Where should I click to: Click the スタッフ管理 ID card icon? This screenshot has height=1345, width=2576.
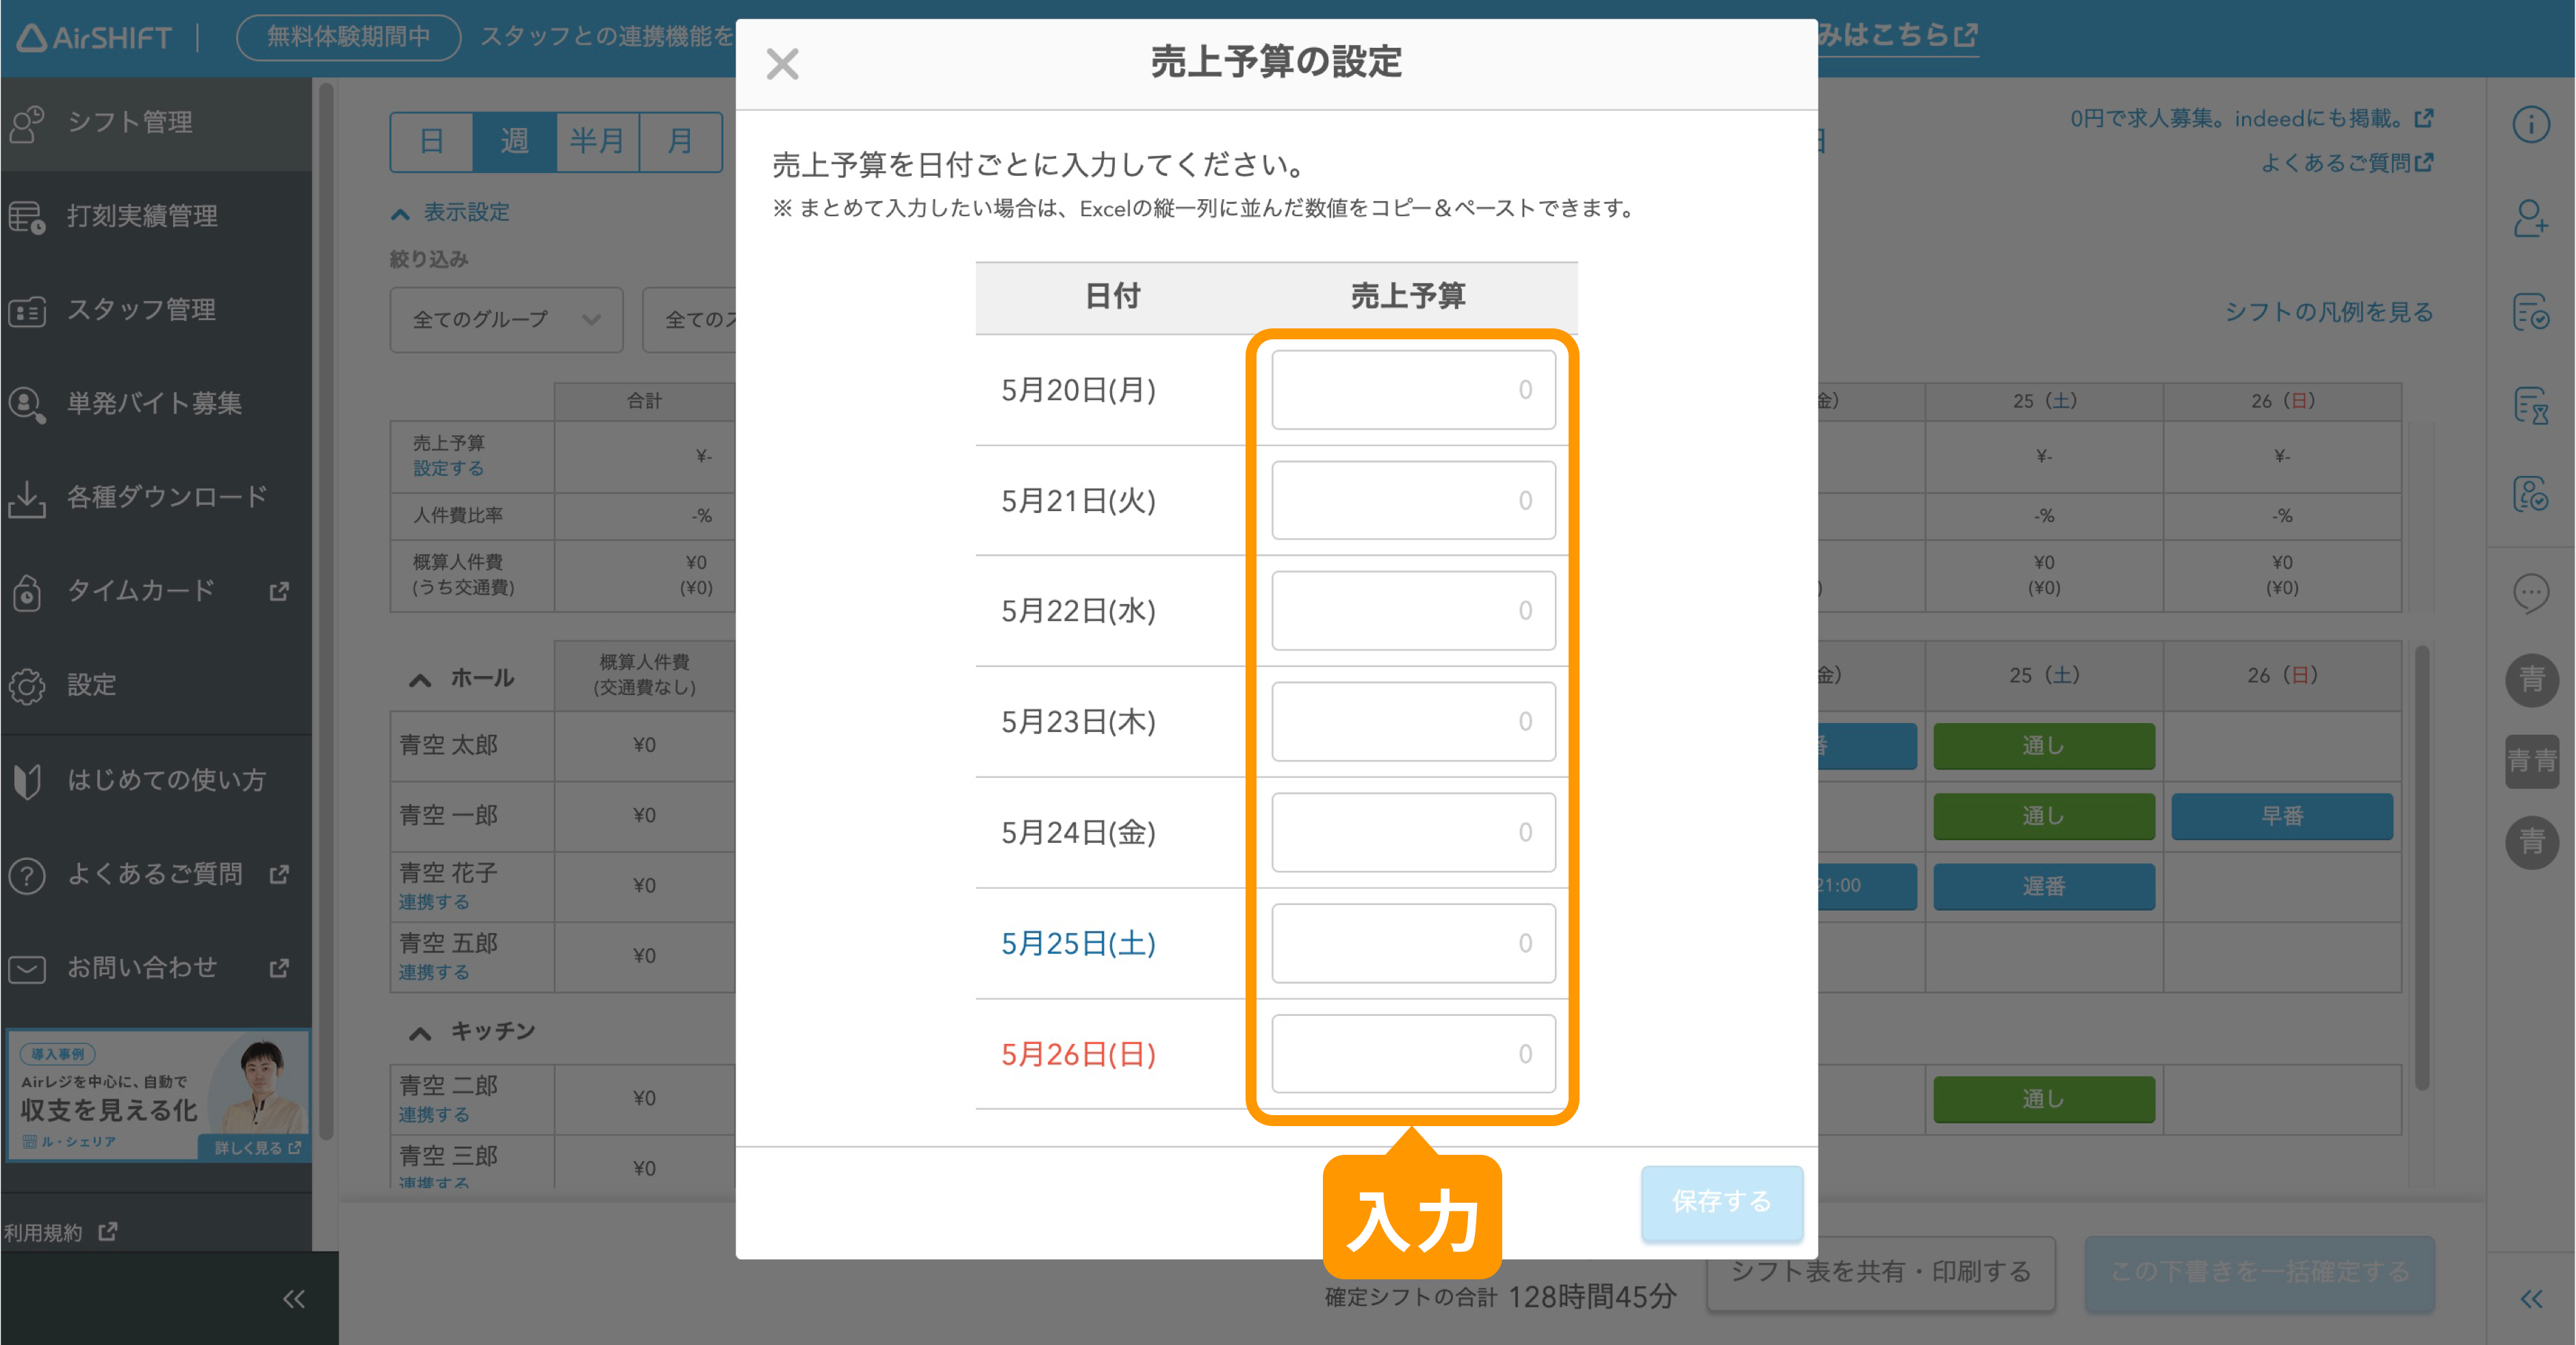coord(27,311)
